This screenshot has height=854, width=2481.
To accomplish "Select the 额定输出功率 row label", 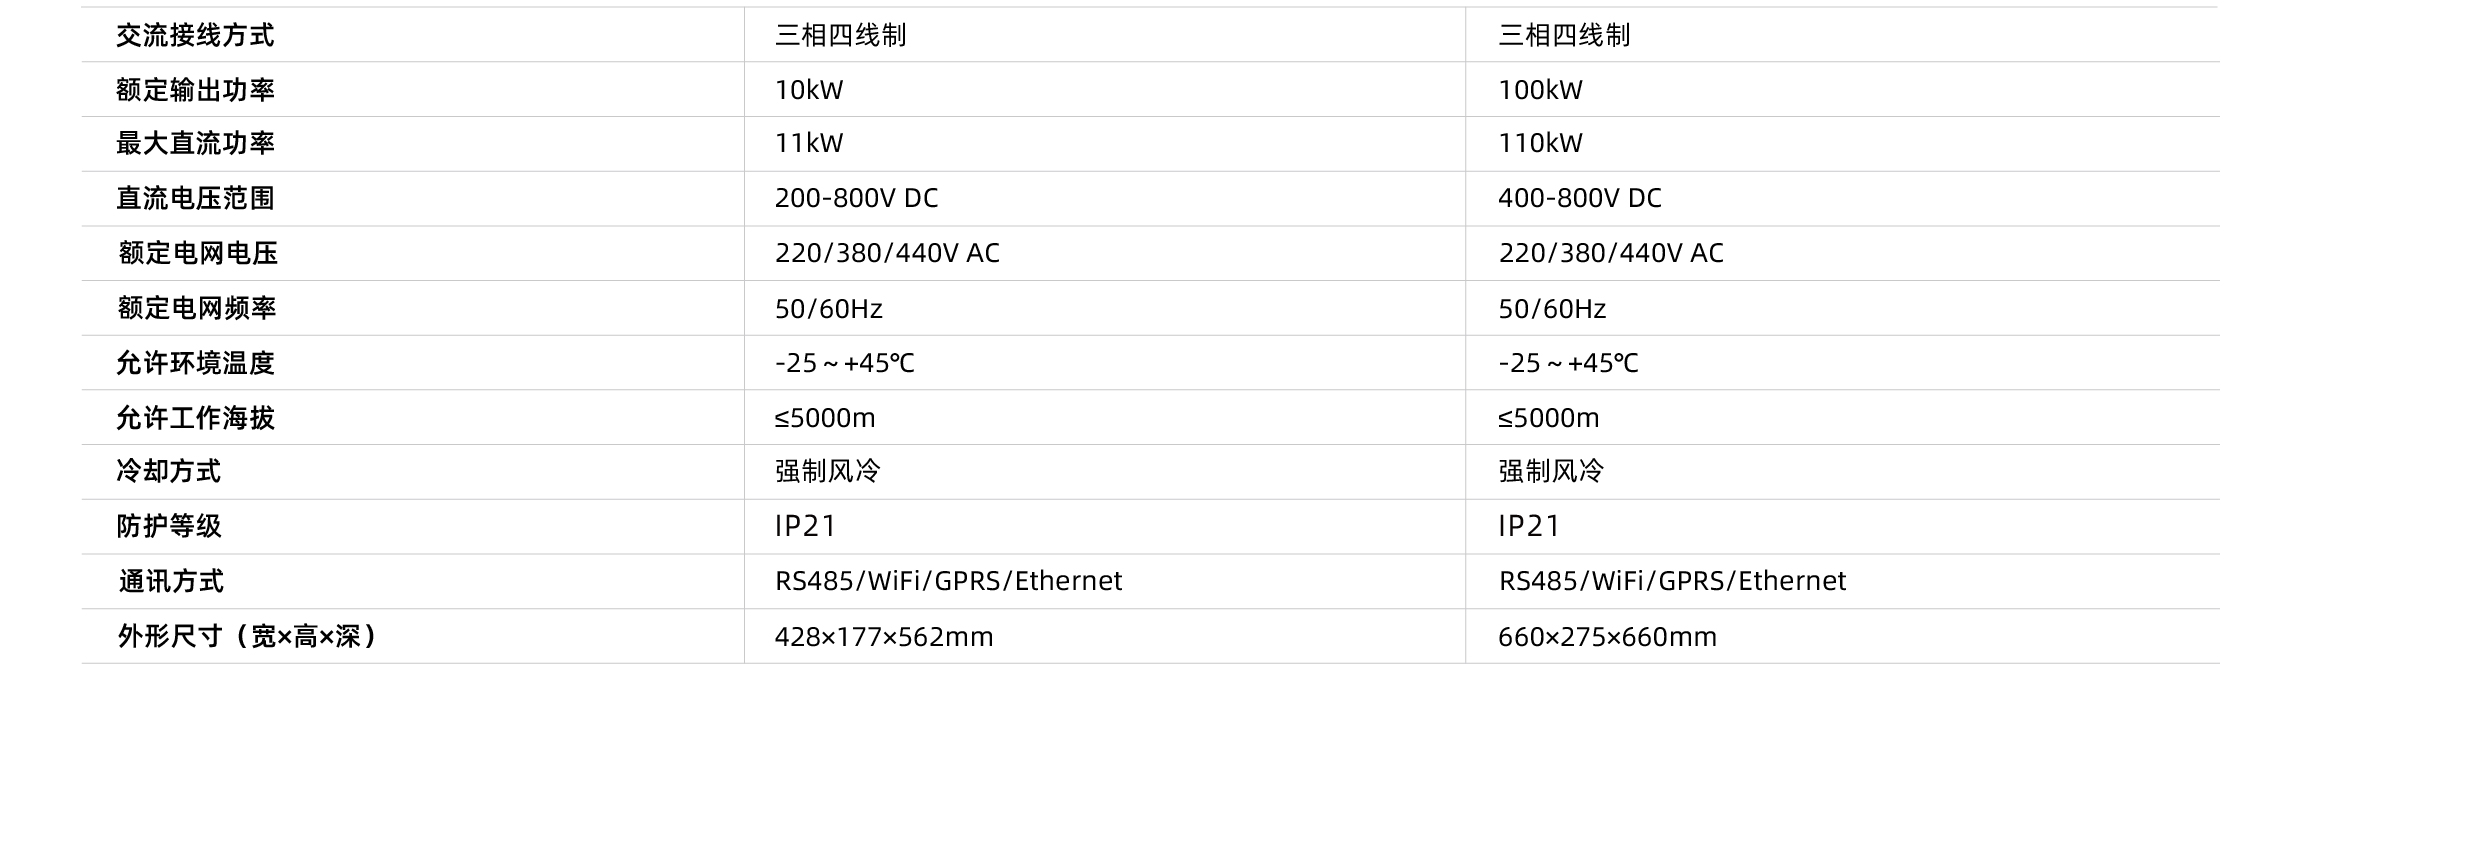I will pyautogui.click(x=195, y=90).
